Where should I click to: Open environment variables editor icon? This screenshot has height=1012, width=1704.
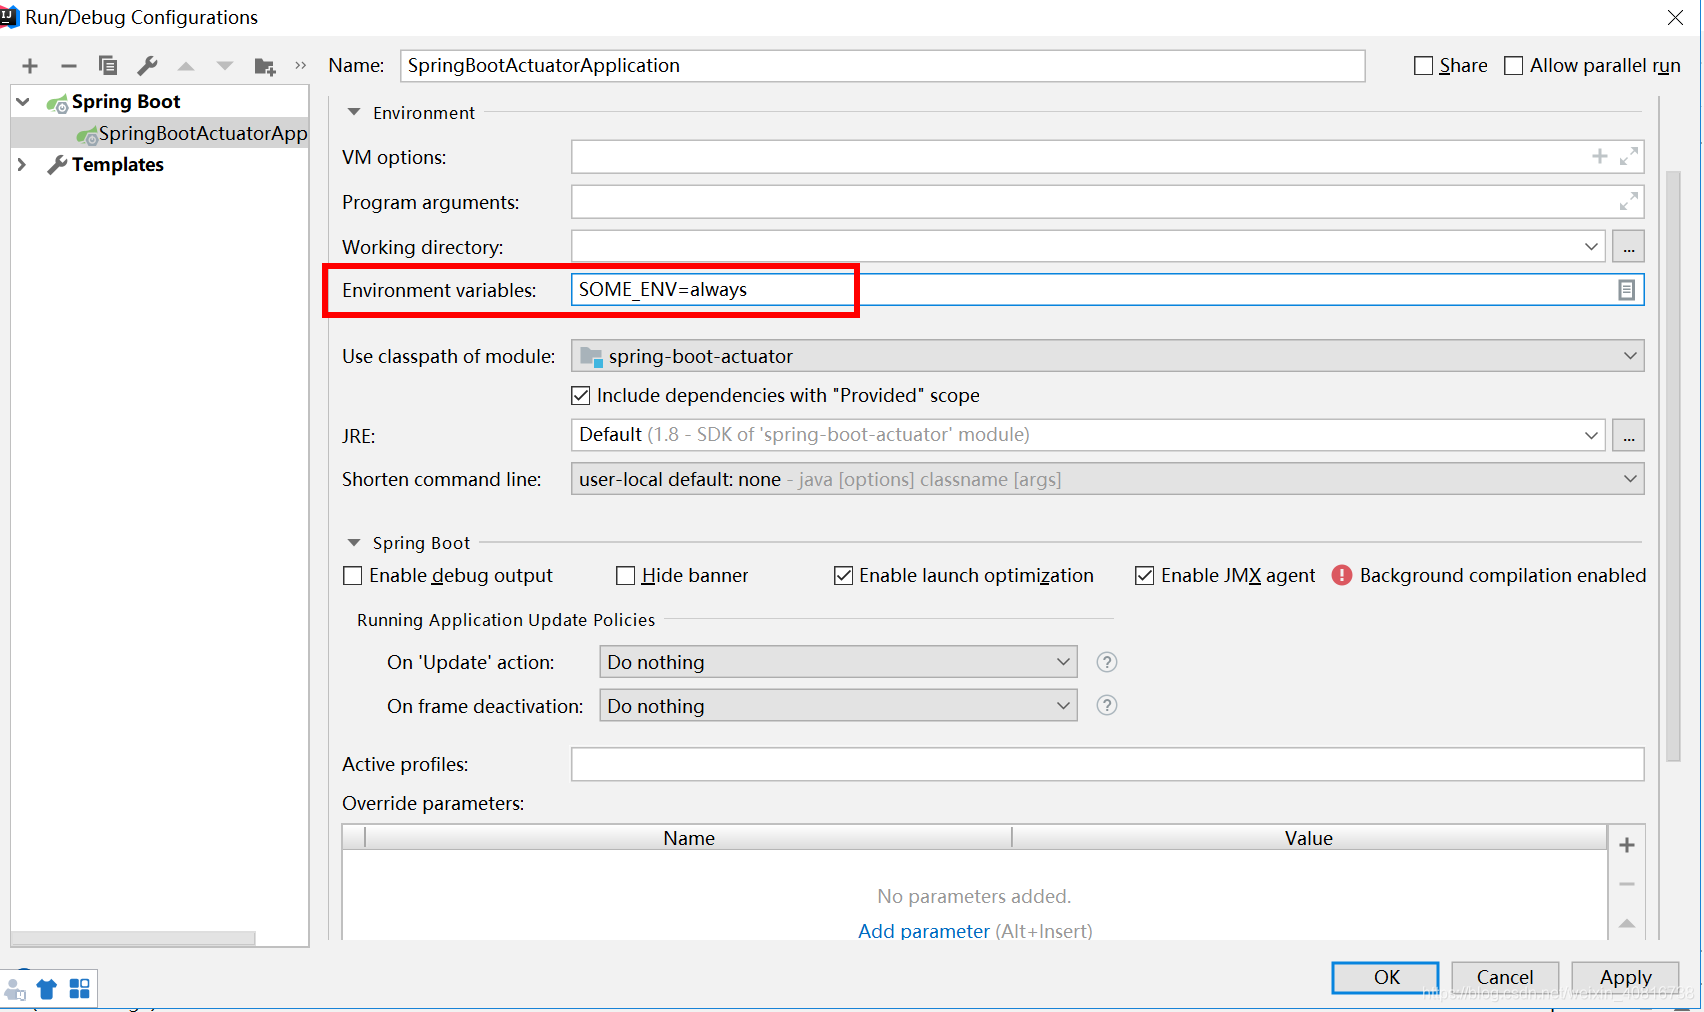pyautogui.click(x=1627, y=290)
